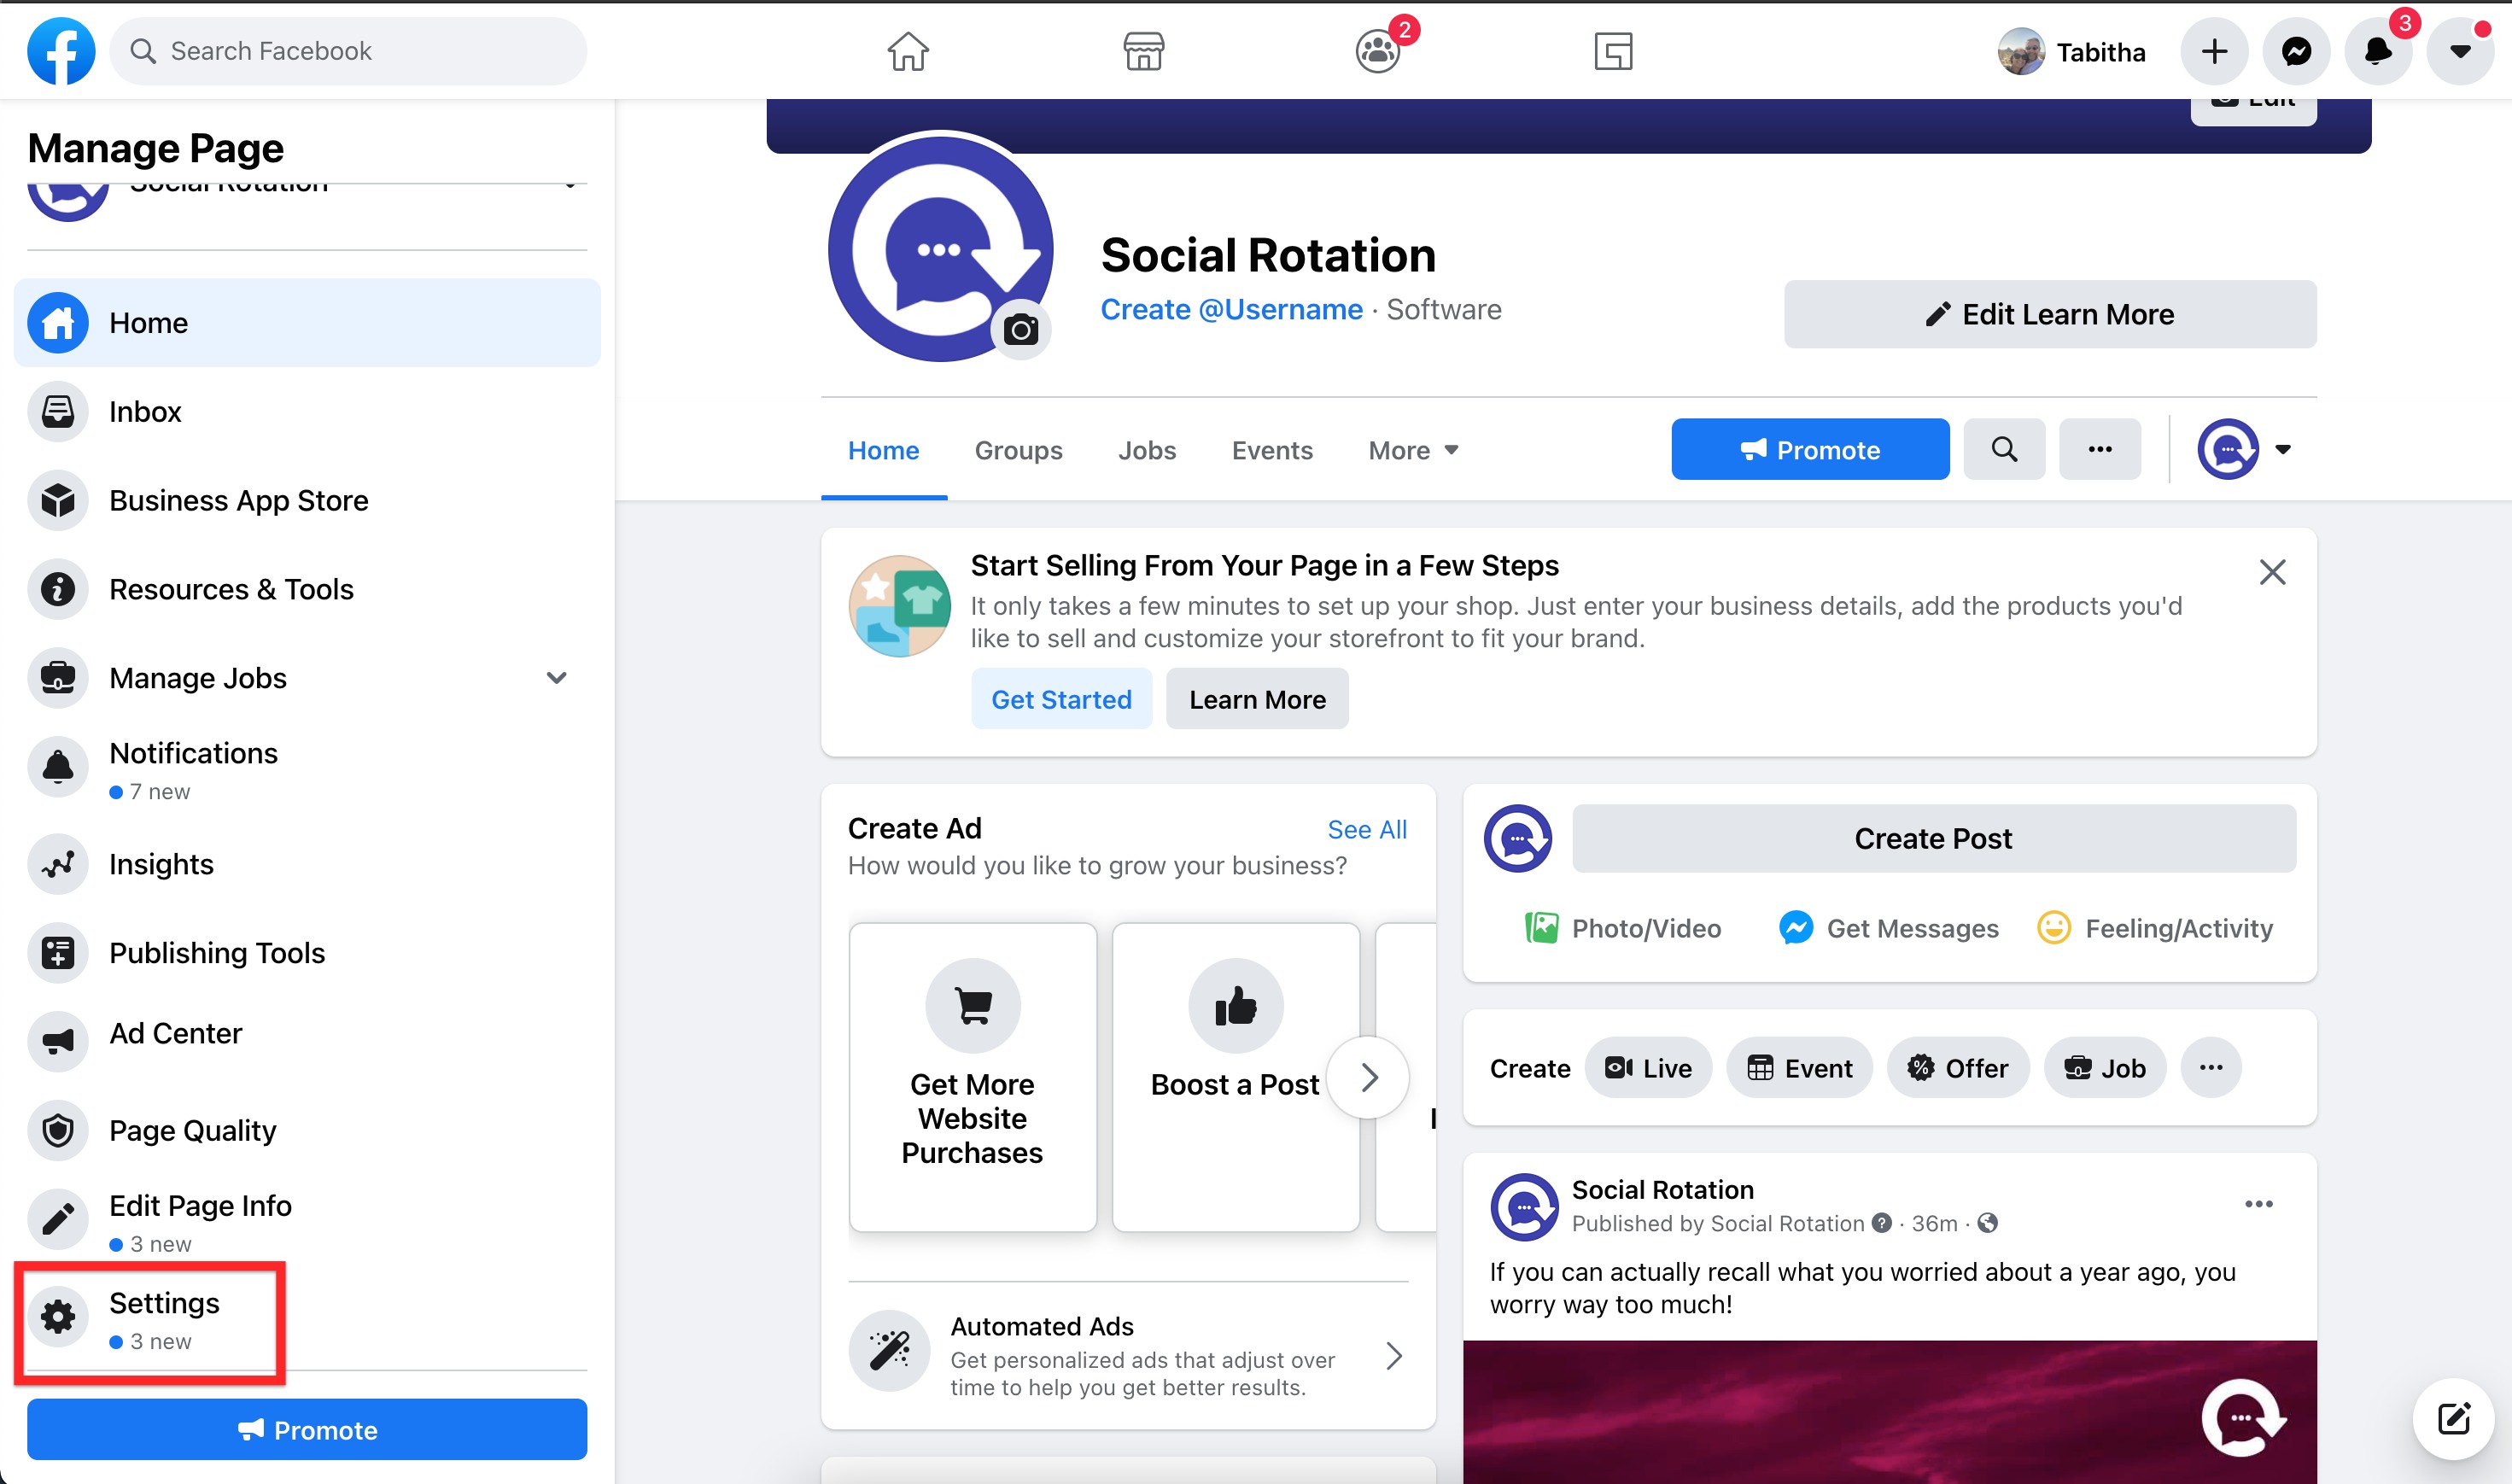Click the Live create button
Viewport: 2512px width, 1484px height.
(x=1648, y=1068)
